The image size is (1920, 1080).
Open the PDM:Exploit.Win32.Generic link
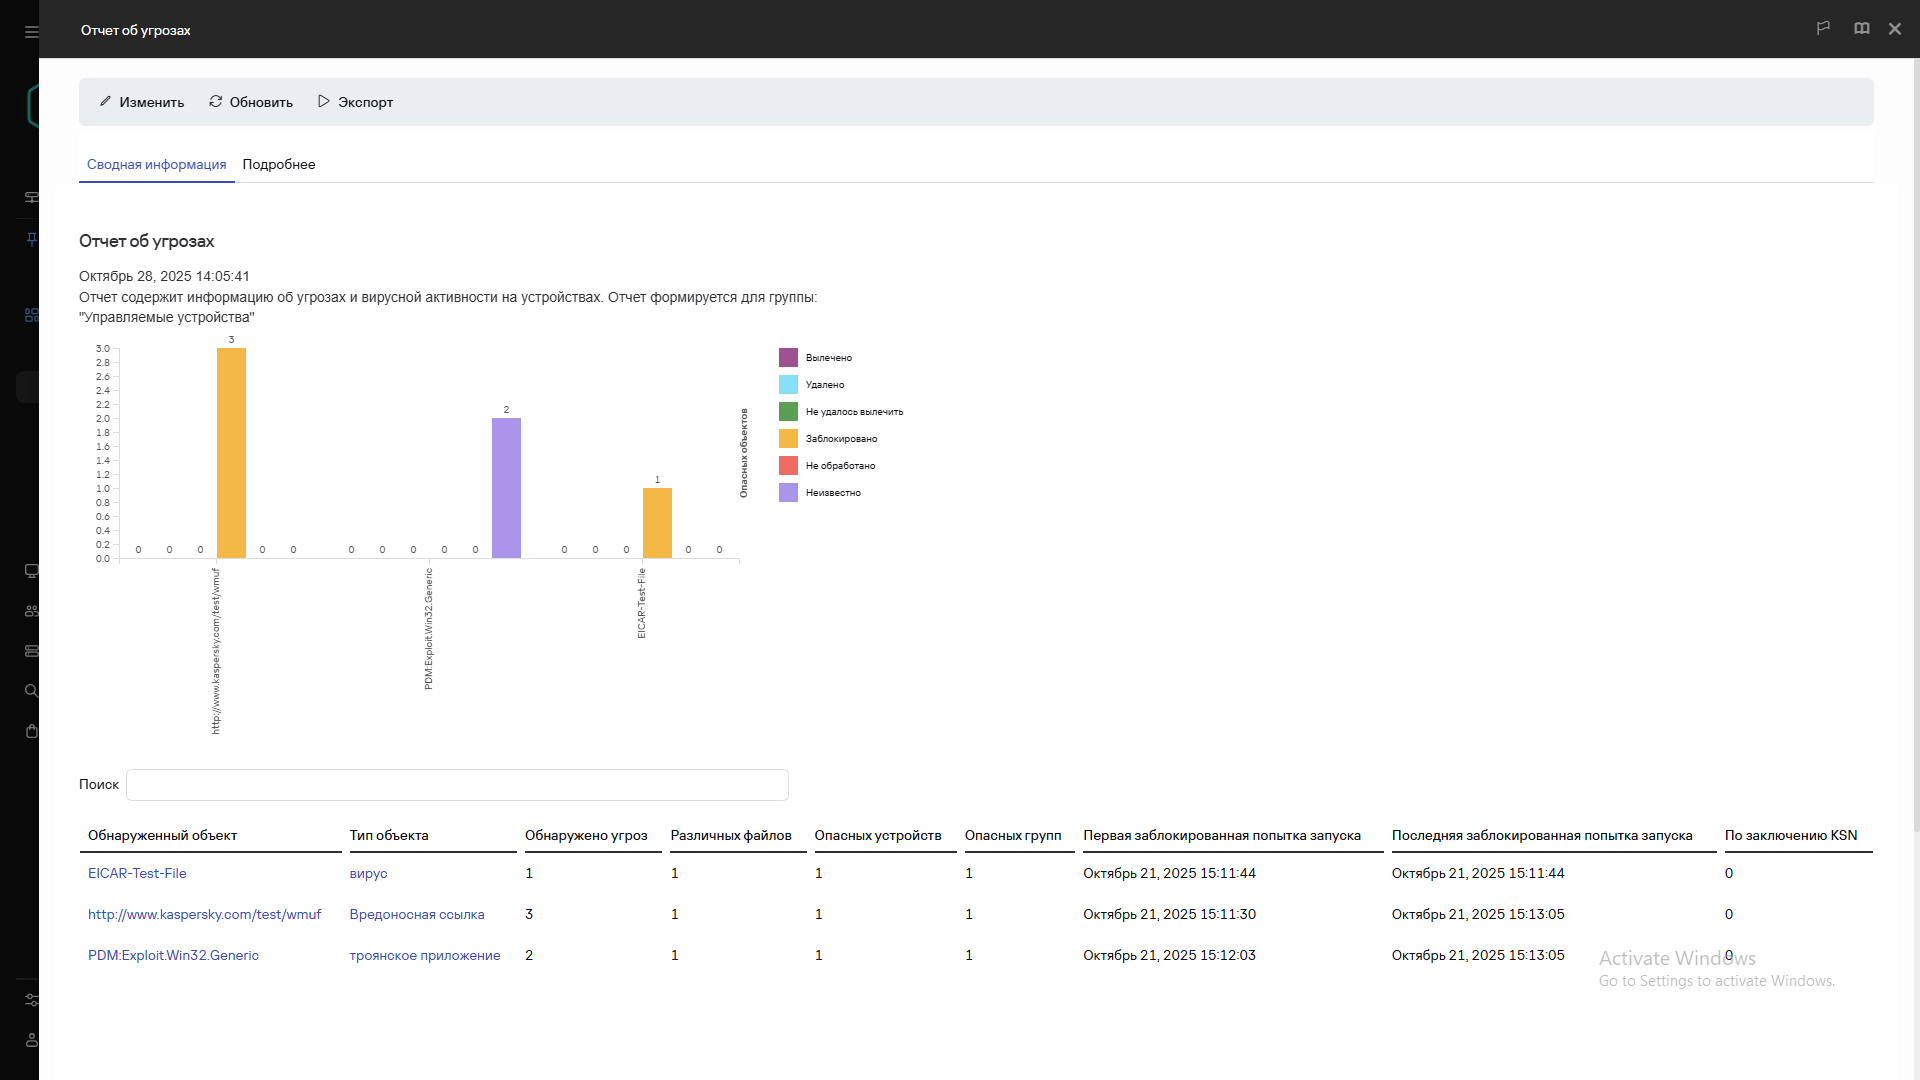[173, 955]
